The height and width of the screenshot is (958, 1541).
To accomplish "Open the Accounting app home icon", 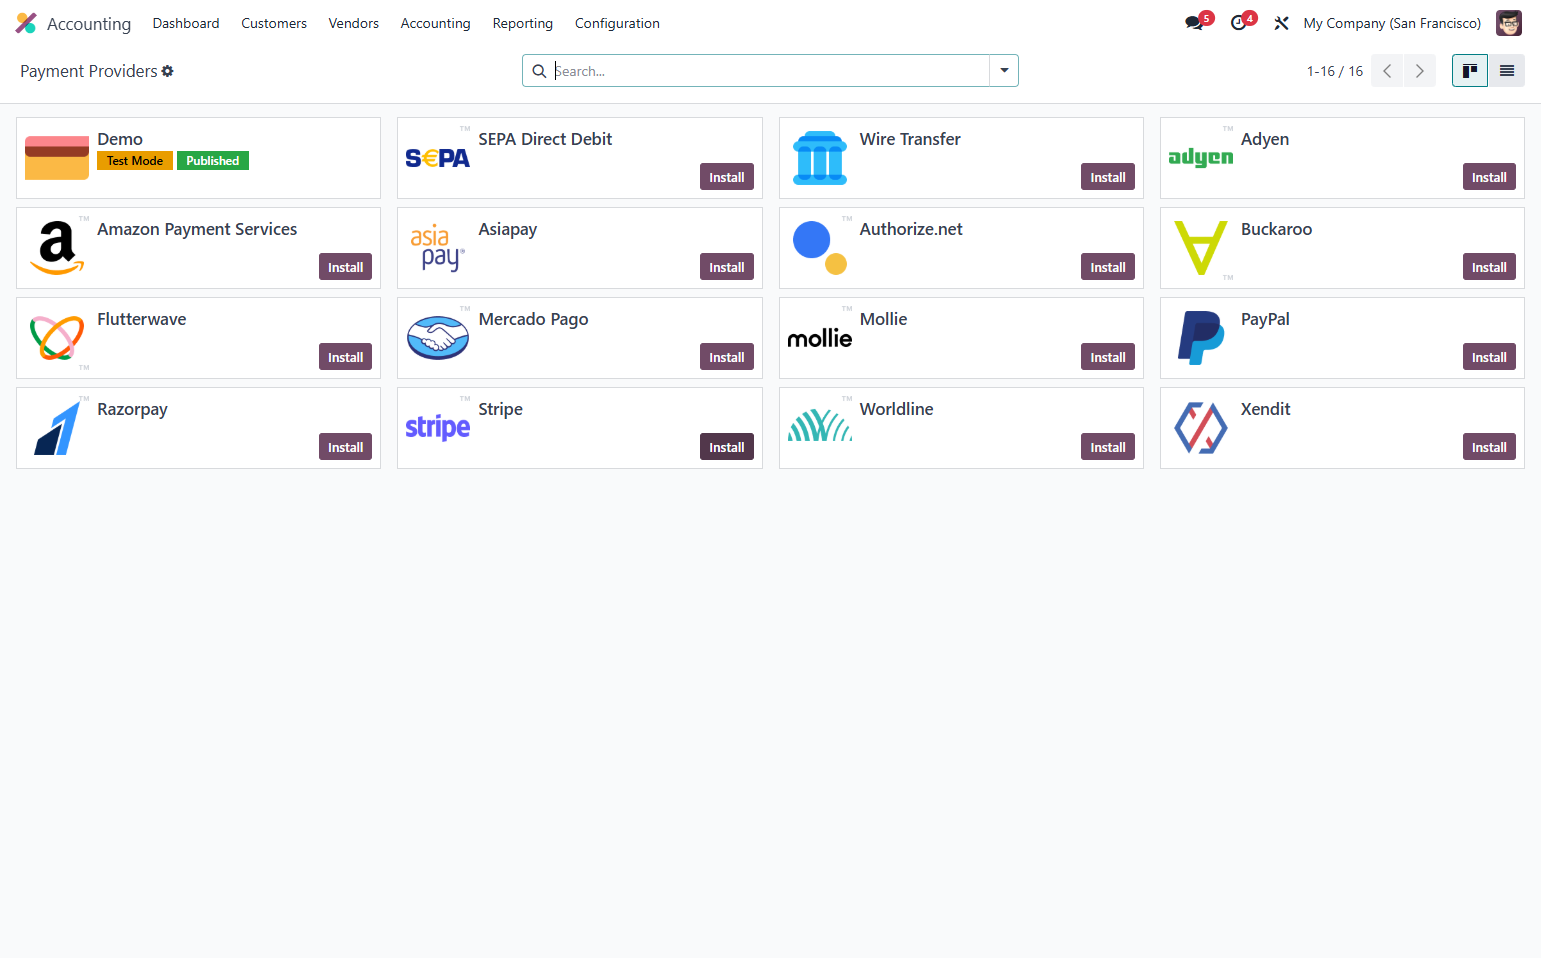I will coord(26,23).
